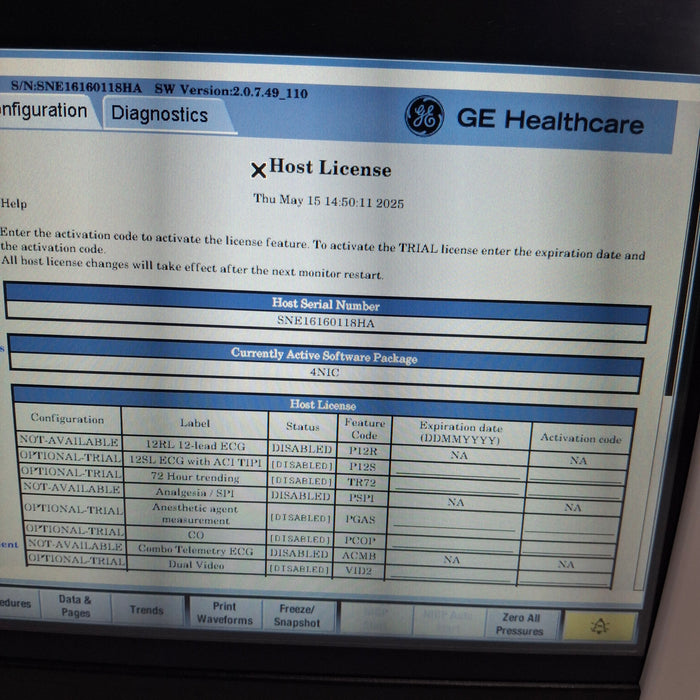Click the P12R feature code cell

[363, 451]
